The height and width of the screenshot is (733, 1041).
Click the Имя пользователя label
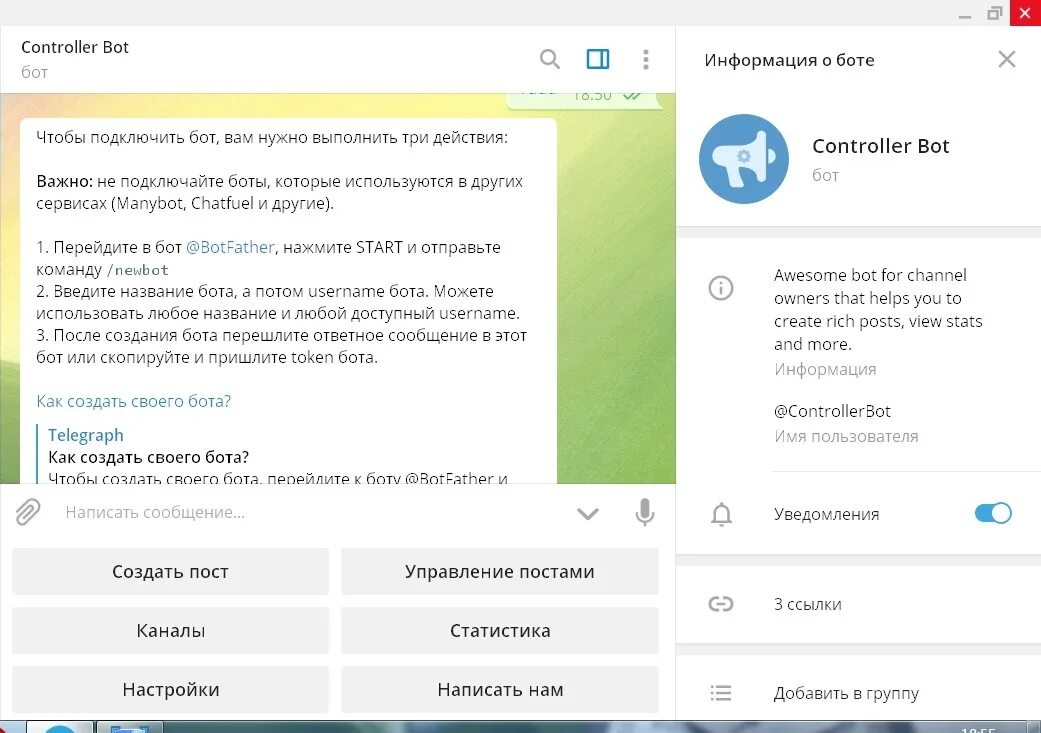[x=846, y=436]
